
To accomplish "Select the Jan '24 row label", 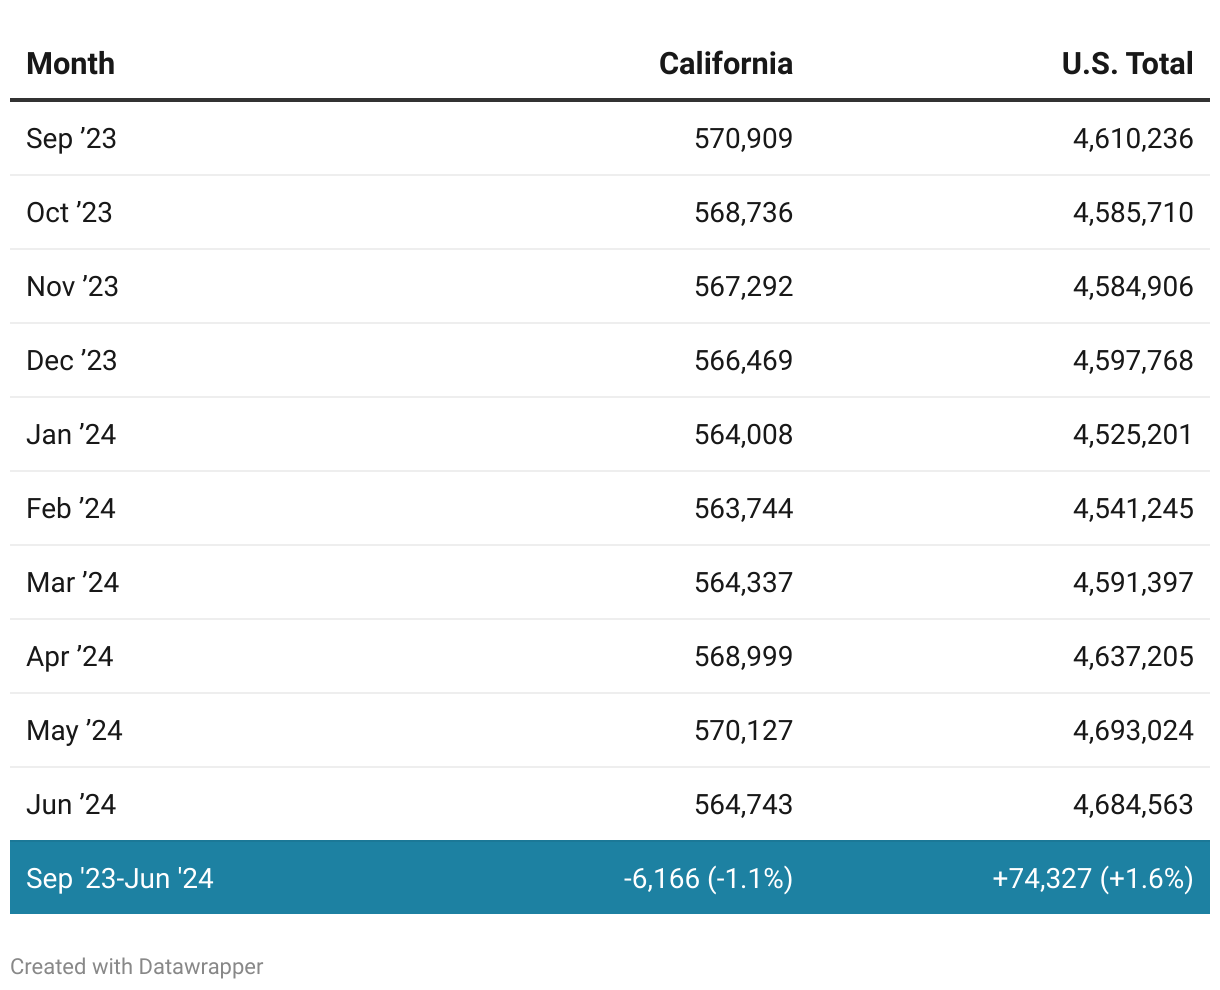I will [x=71, y=435].
